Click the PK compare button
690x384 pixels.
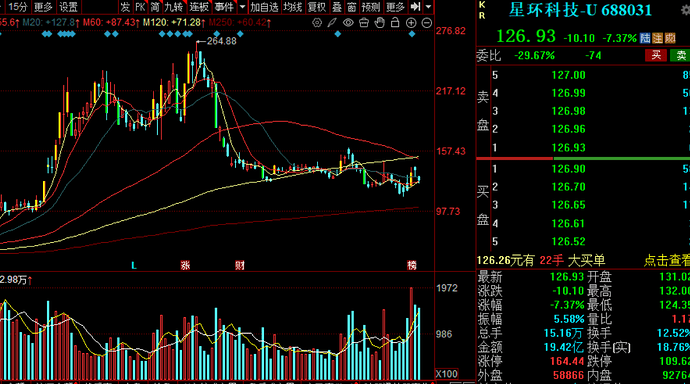140,7
